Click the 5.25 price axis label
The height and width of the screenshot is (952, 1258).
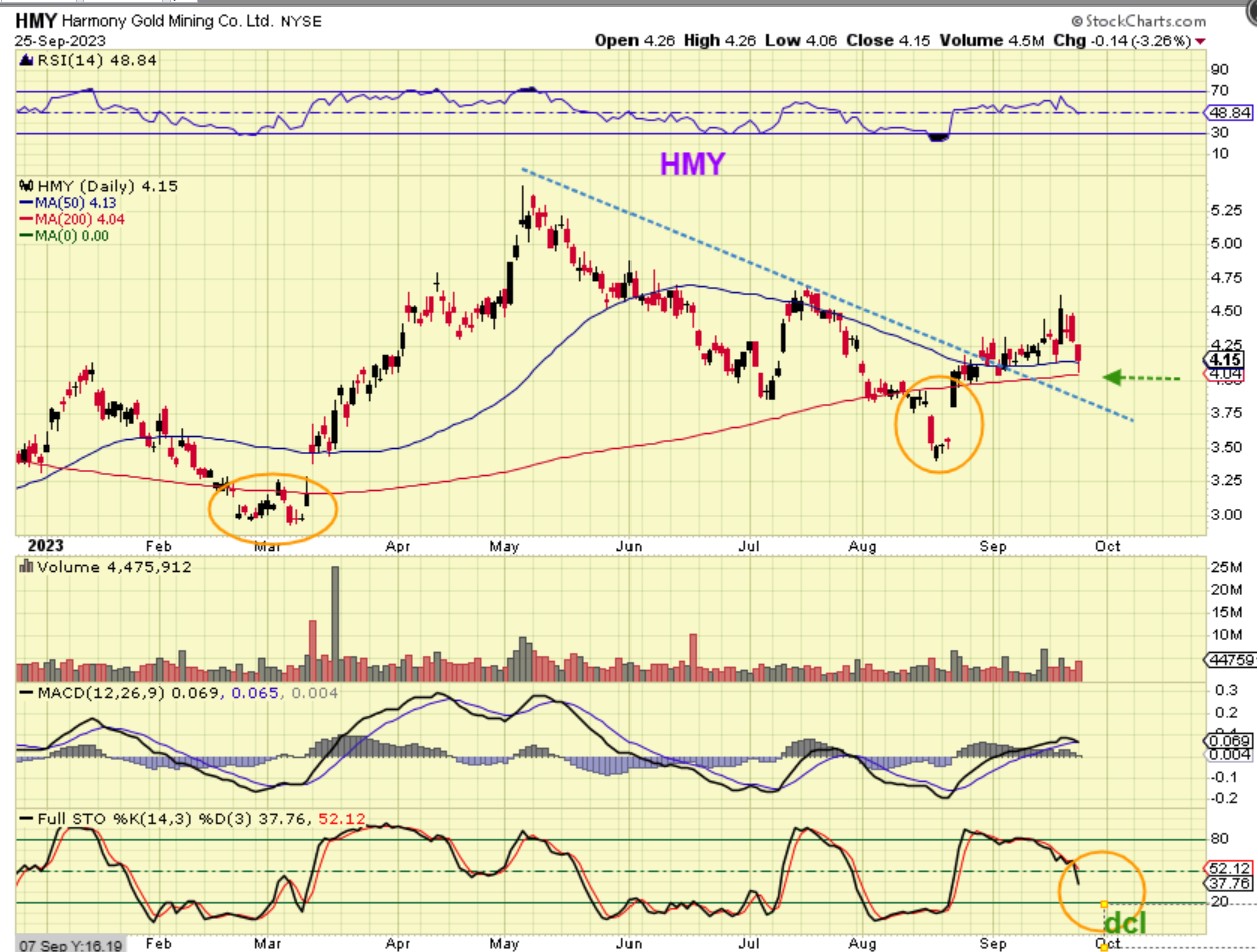[x=1226, y=211]
